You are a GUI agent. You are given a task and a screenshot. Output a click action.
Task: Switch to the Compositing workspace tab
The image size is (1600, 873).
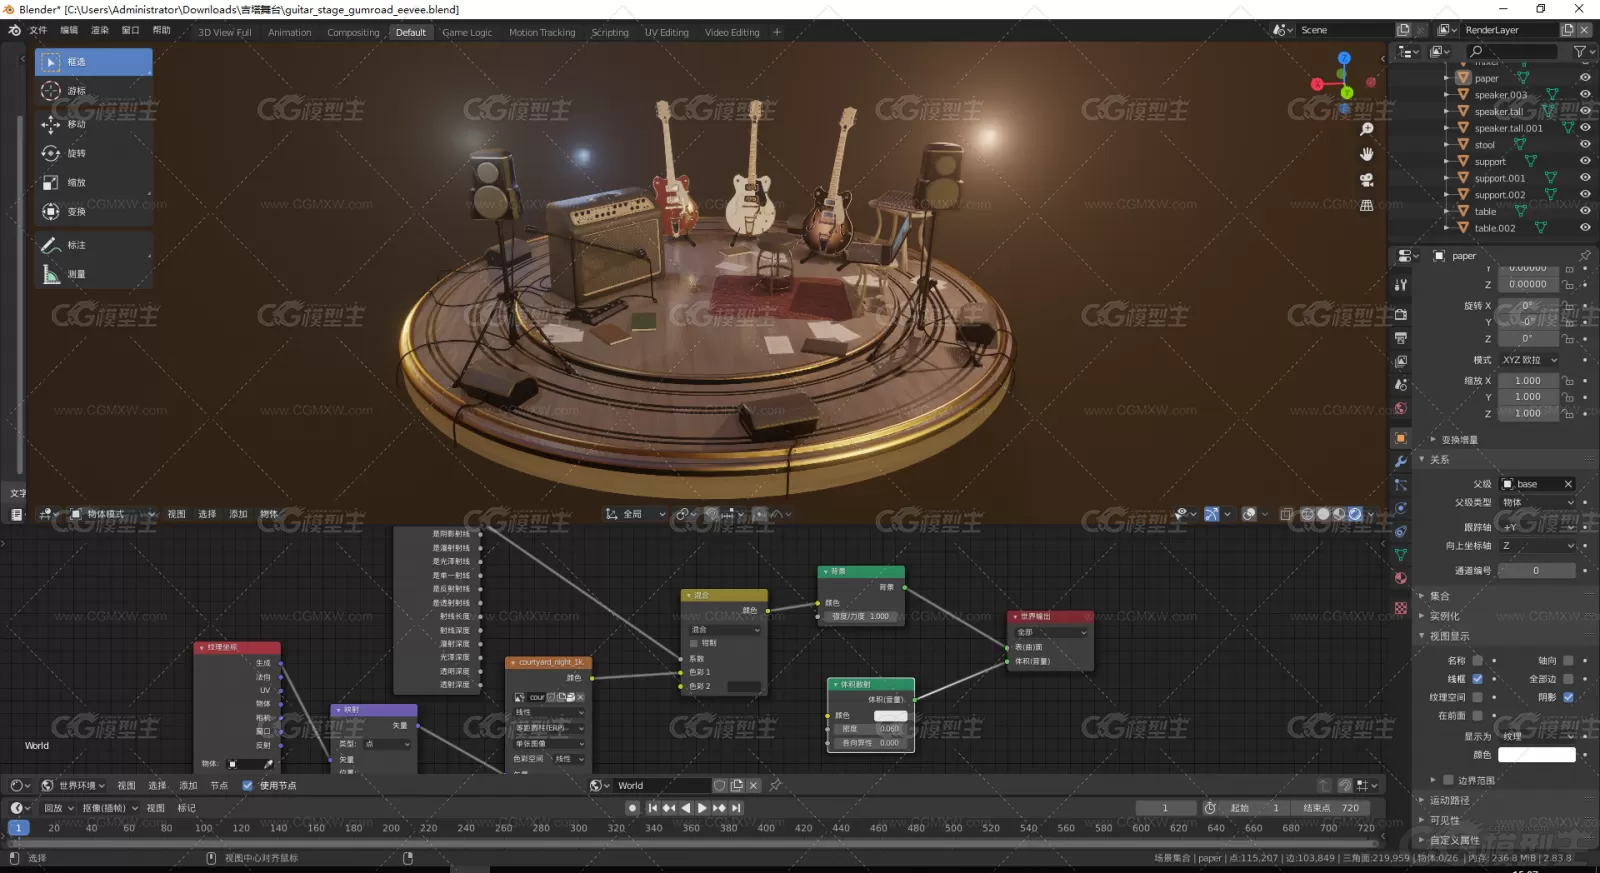353,32
